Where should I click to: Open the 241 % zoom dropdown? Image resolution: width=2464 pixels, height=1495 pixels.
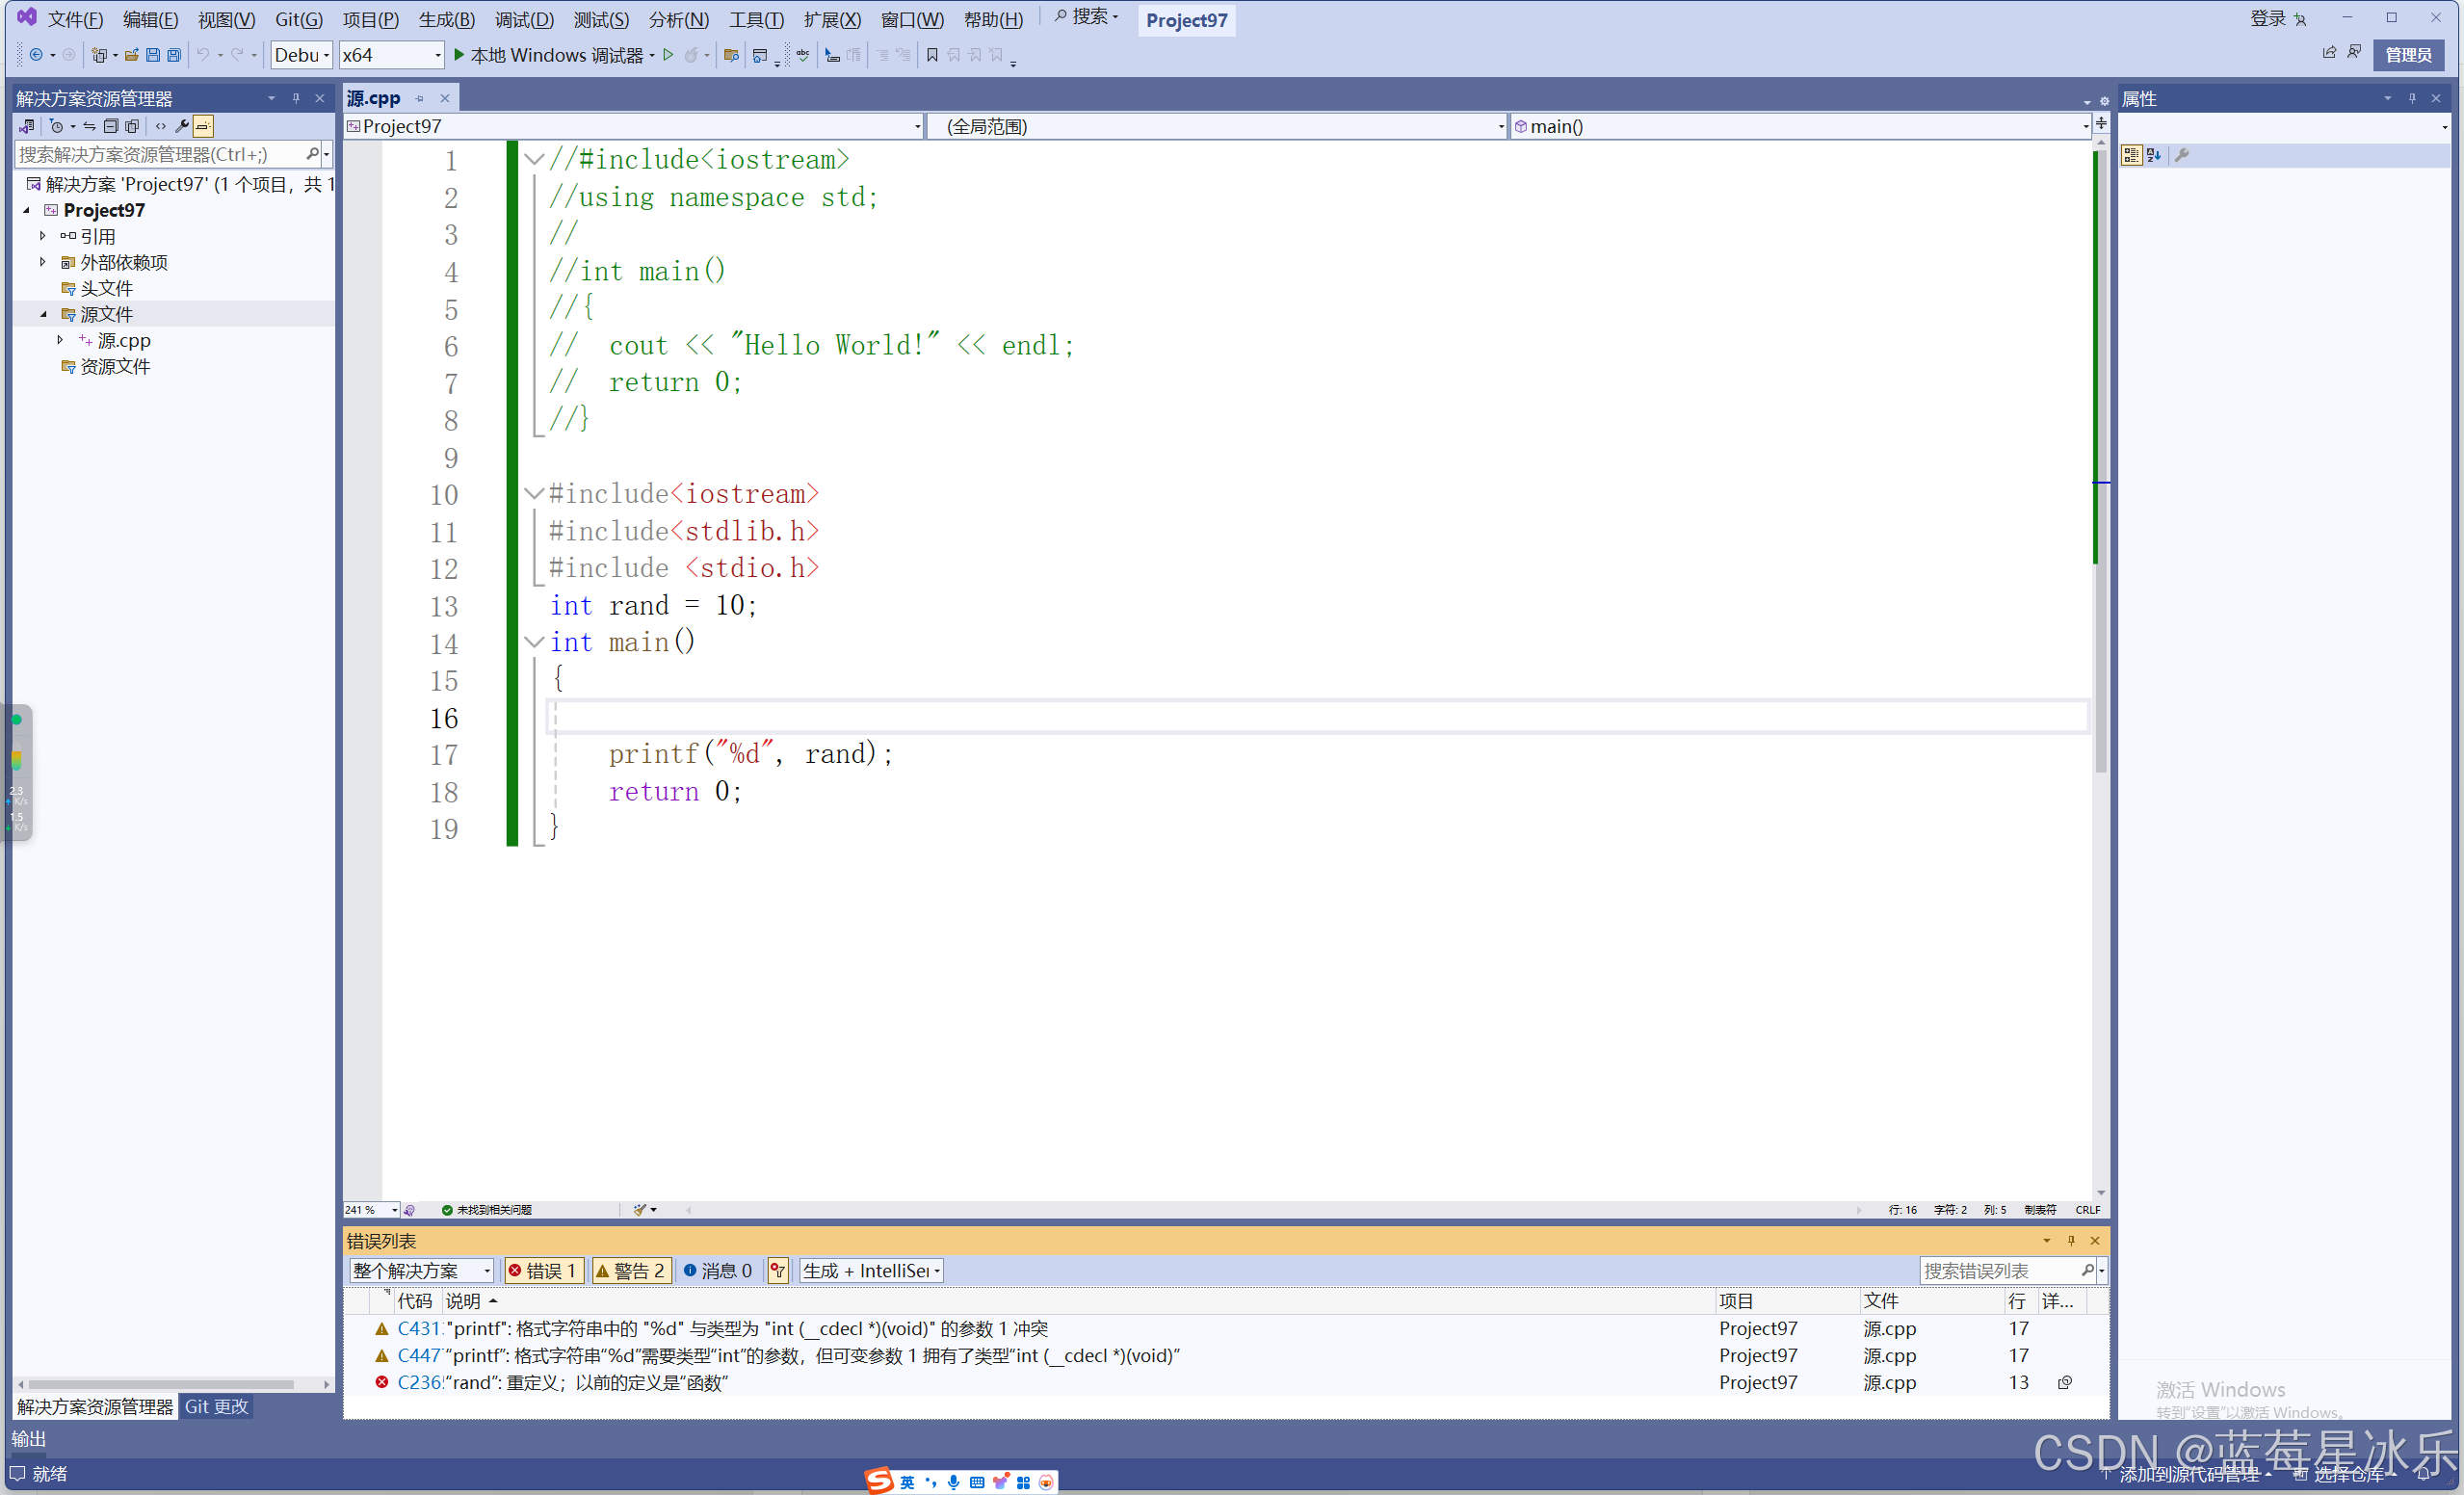point(372,1210)
